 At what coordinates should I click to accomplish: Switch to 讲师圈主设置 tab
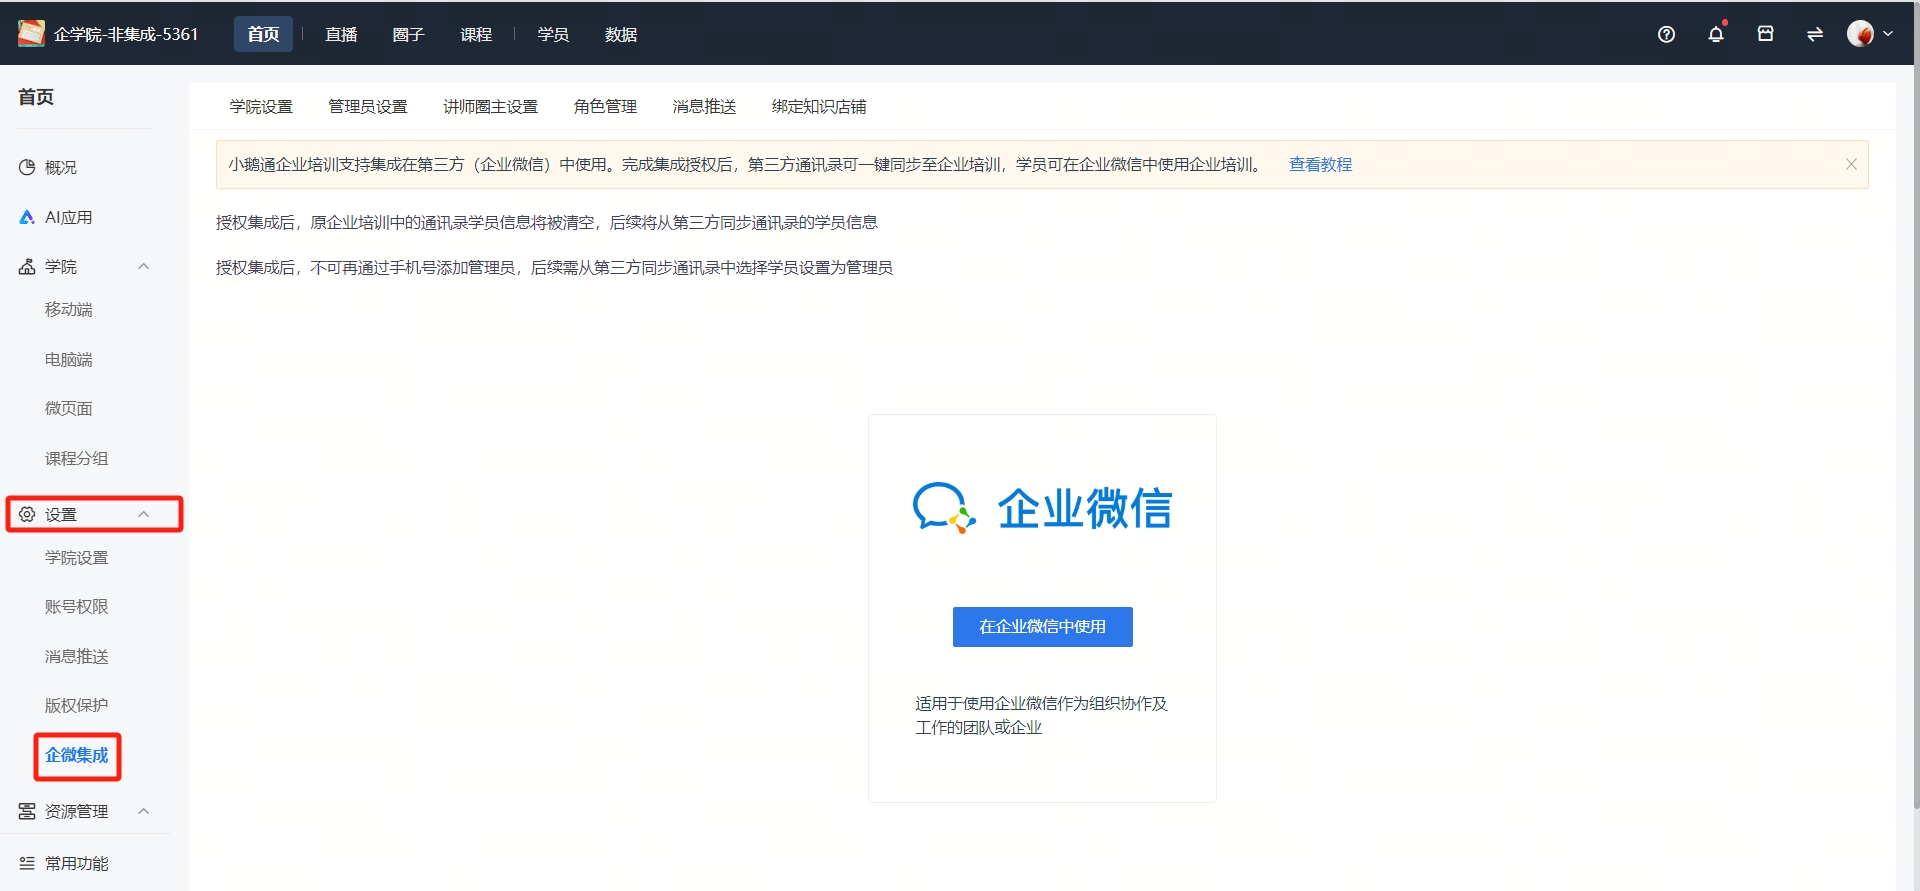click(490, 107)
